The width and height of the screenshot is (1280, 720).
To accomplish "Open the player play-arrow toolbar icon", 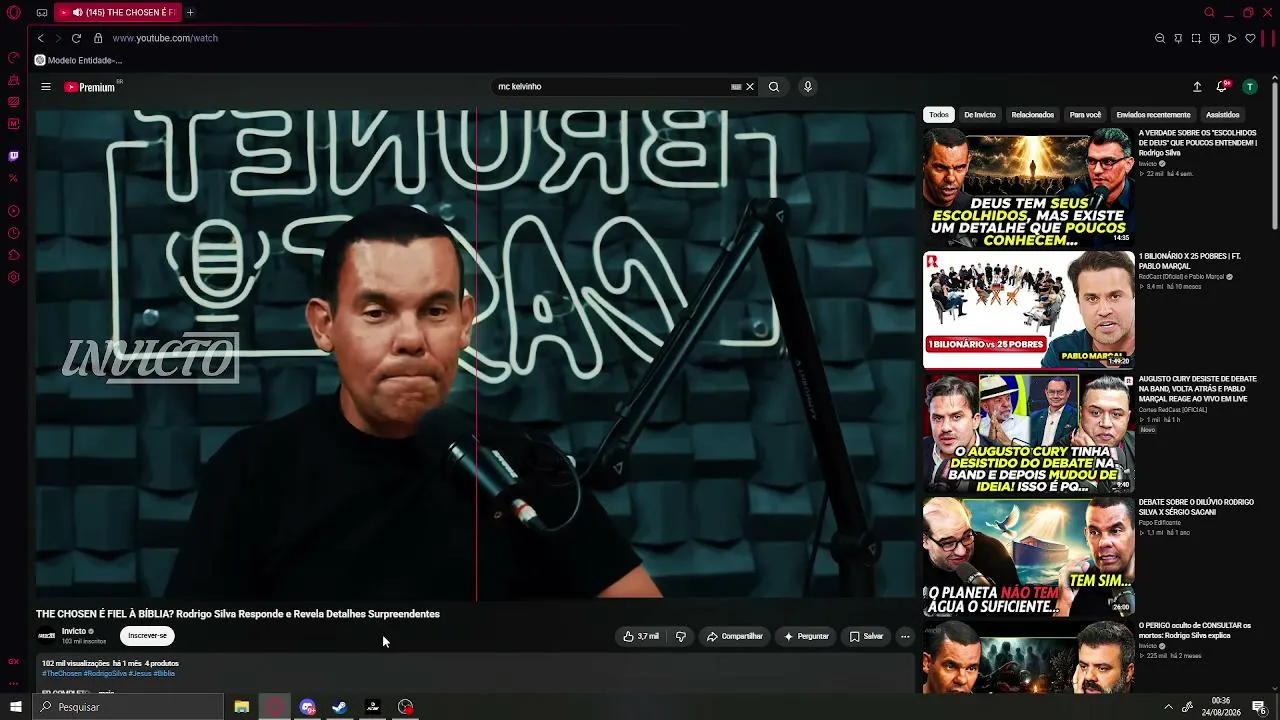I will [1232, 38].
